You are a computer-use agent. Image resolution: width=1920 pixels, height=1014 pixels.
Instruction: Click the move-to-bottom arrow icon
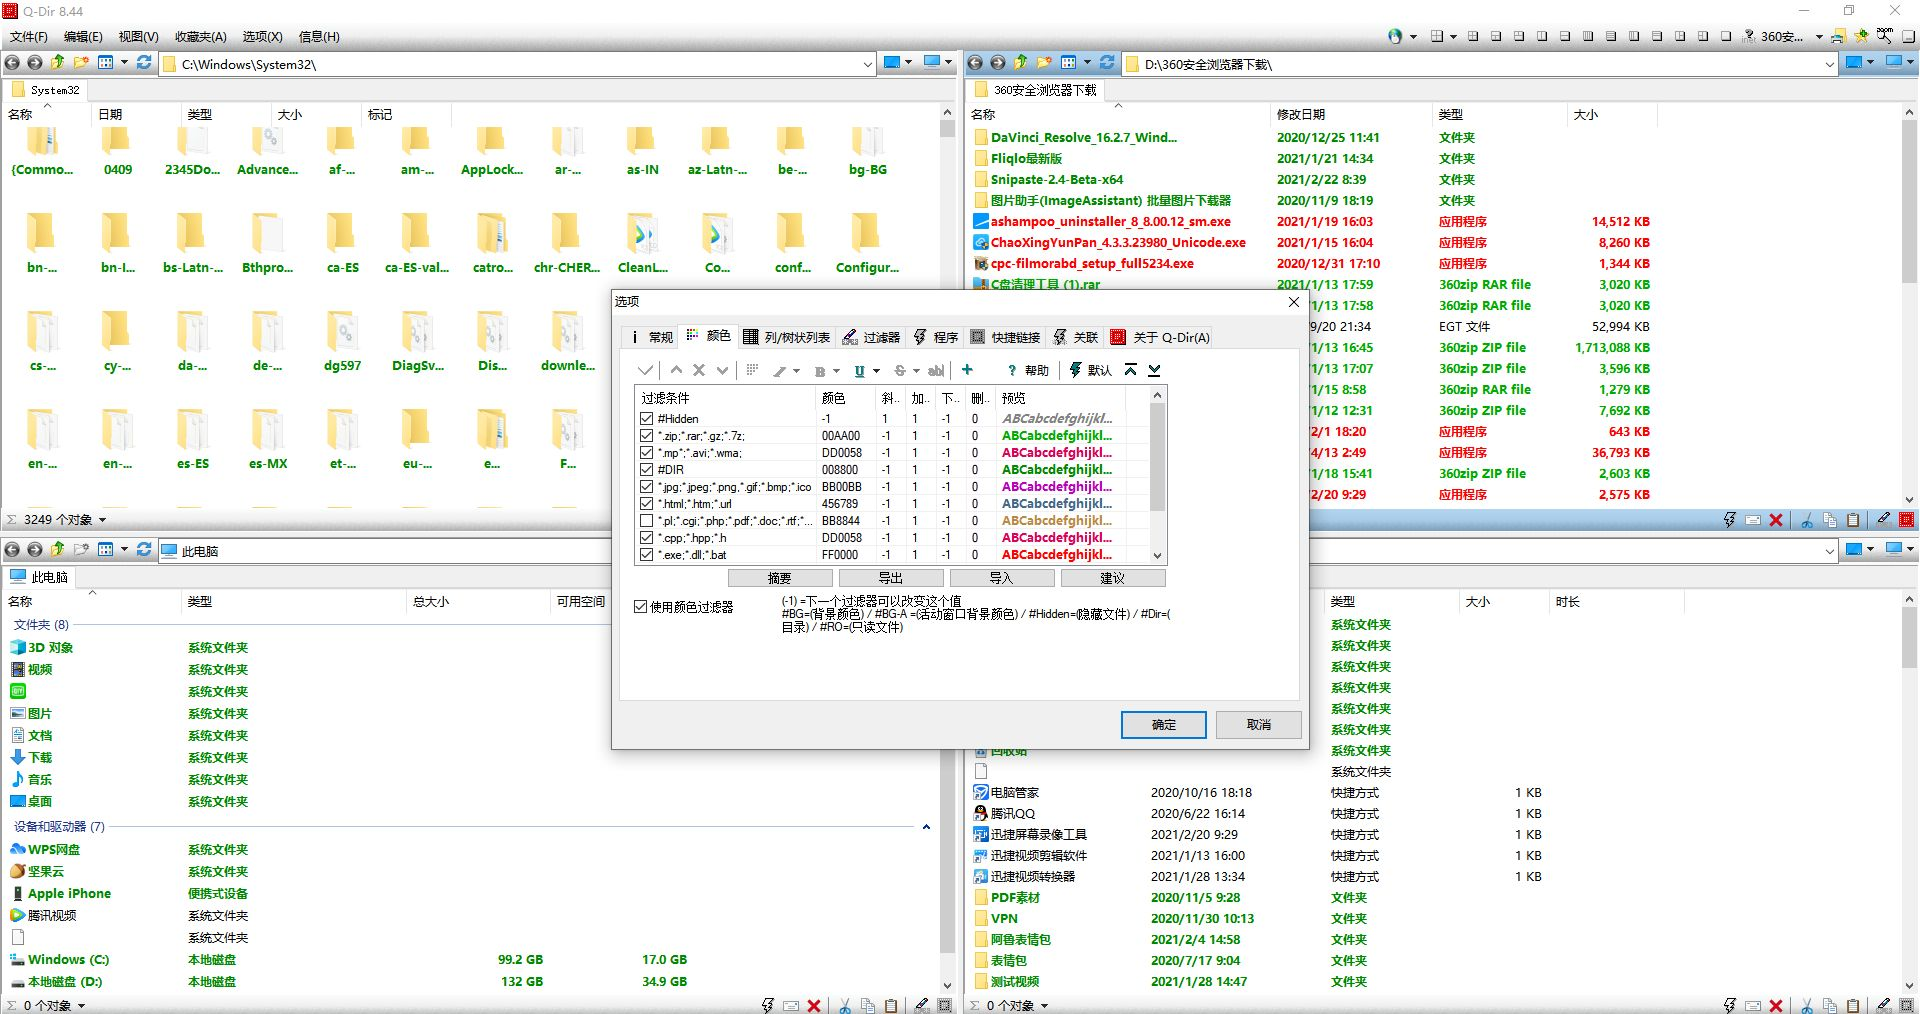click(1154, 370)
